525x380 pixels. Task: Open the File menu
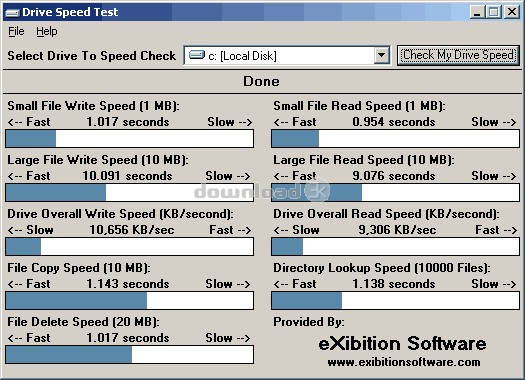[16, 31]
